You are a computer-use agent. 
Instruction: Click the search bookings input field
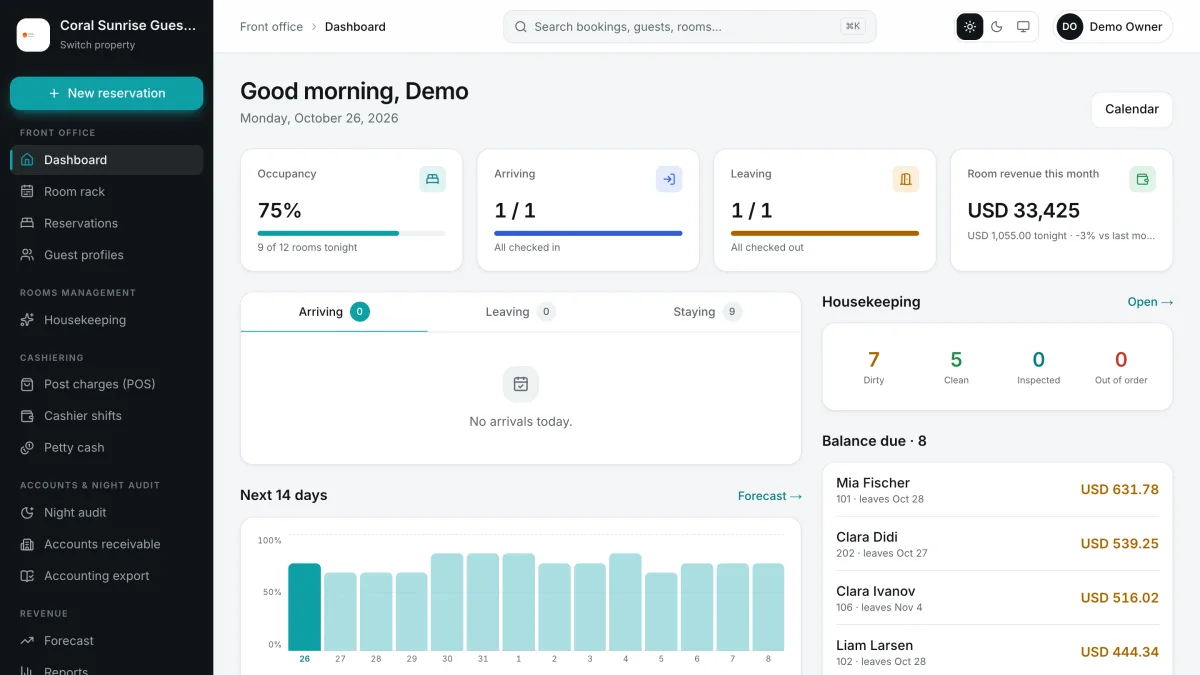(x=690, y=27)
